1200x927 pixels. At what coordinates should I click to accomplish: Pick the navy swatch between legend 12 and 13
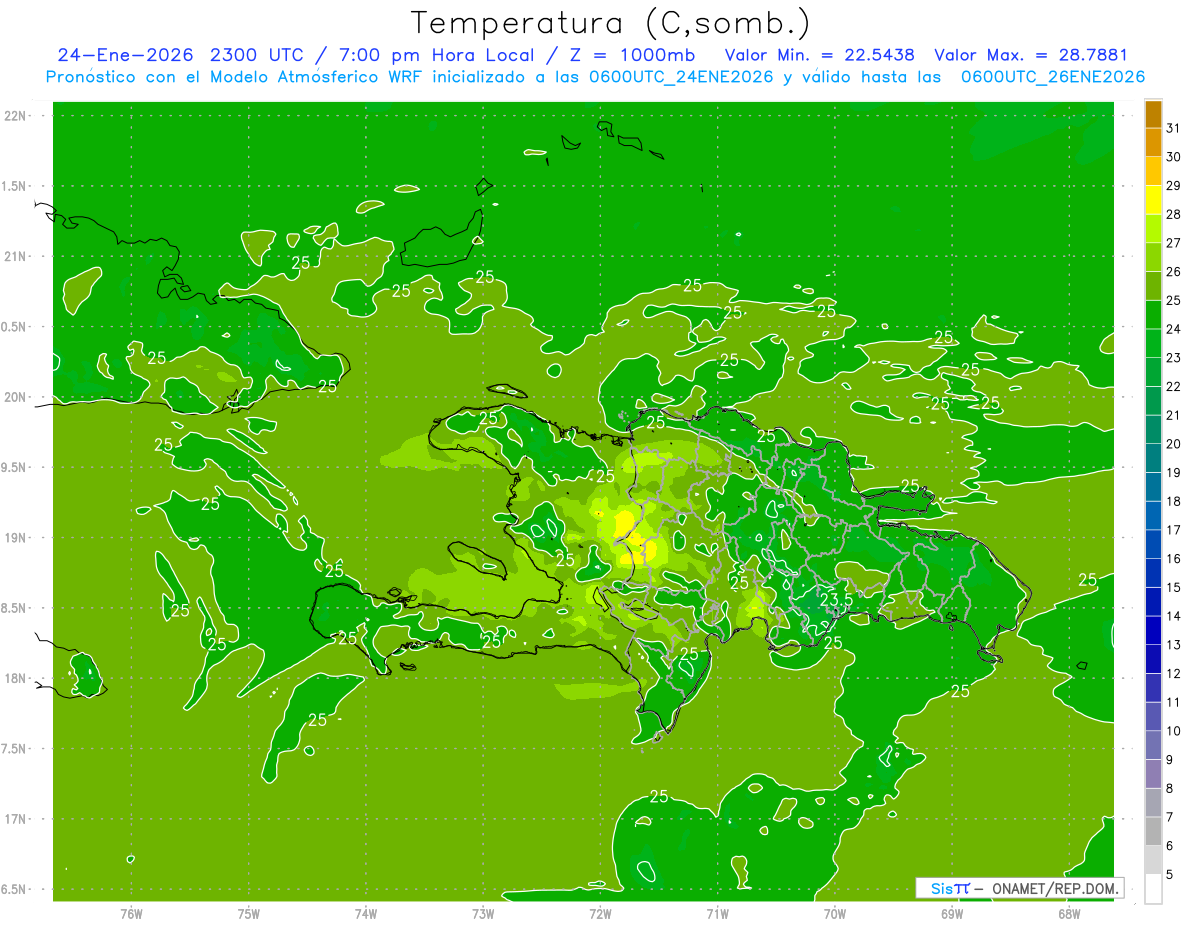pos(1153,659)
